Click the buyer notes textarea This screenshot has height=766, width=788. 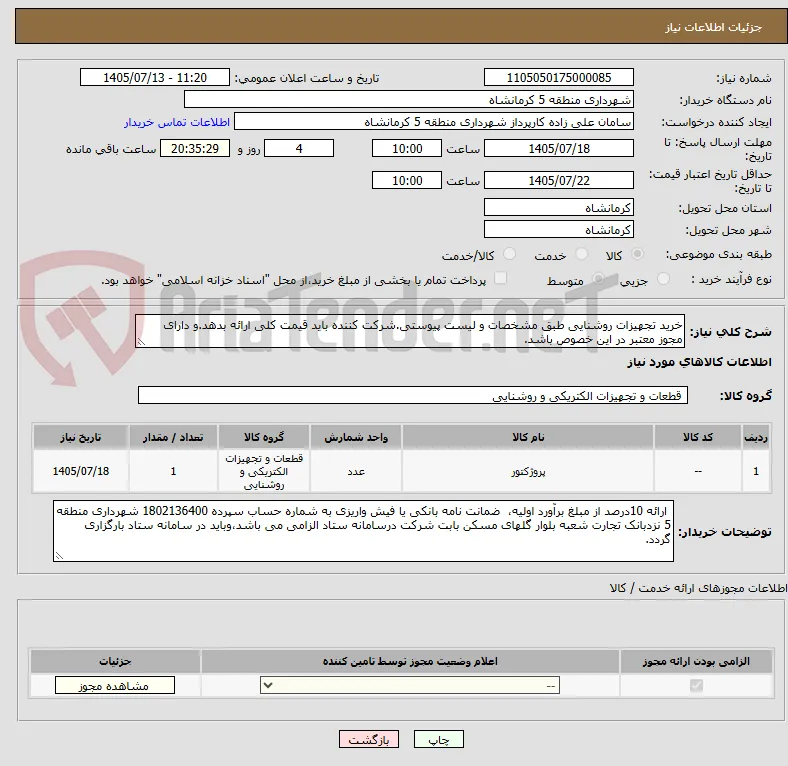[363, 531]
